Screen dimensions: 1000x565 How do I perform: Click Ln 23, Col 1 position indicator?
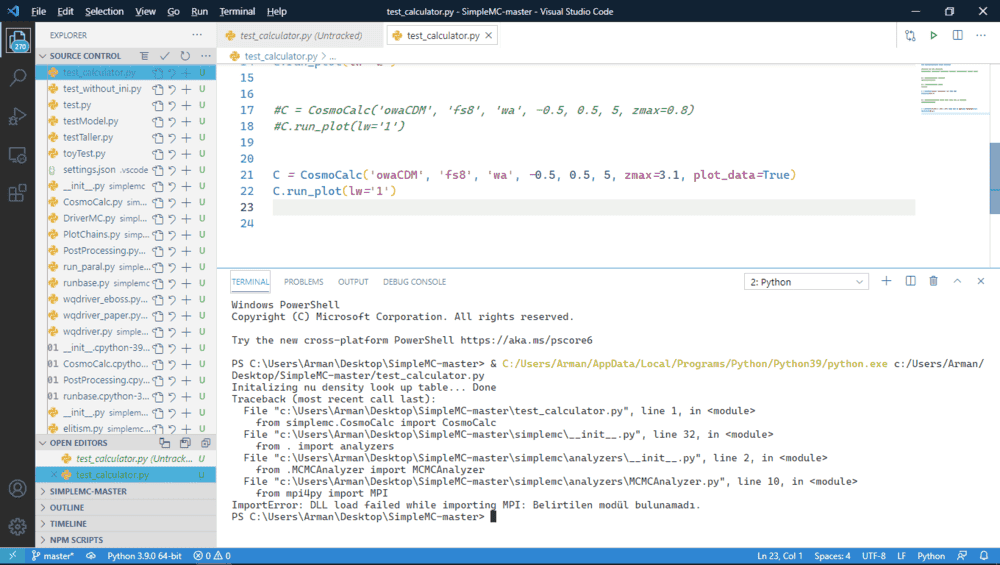779,556
